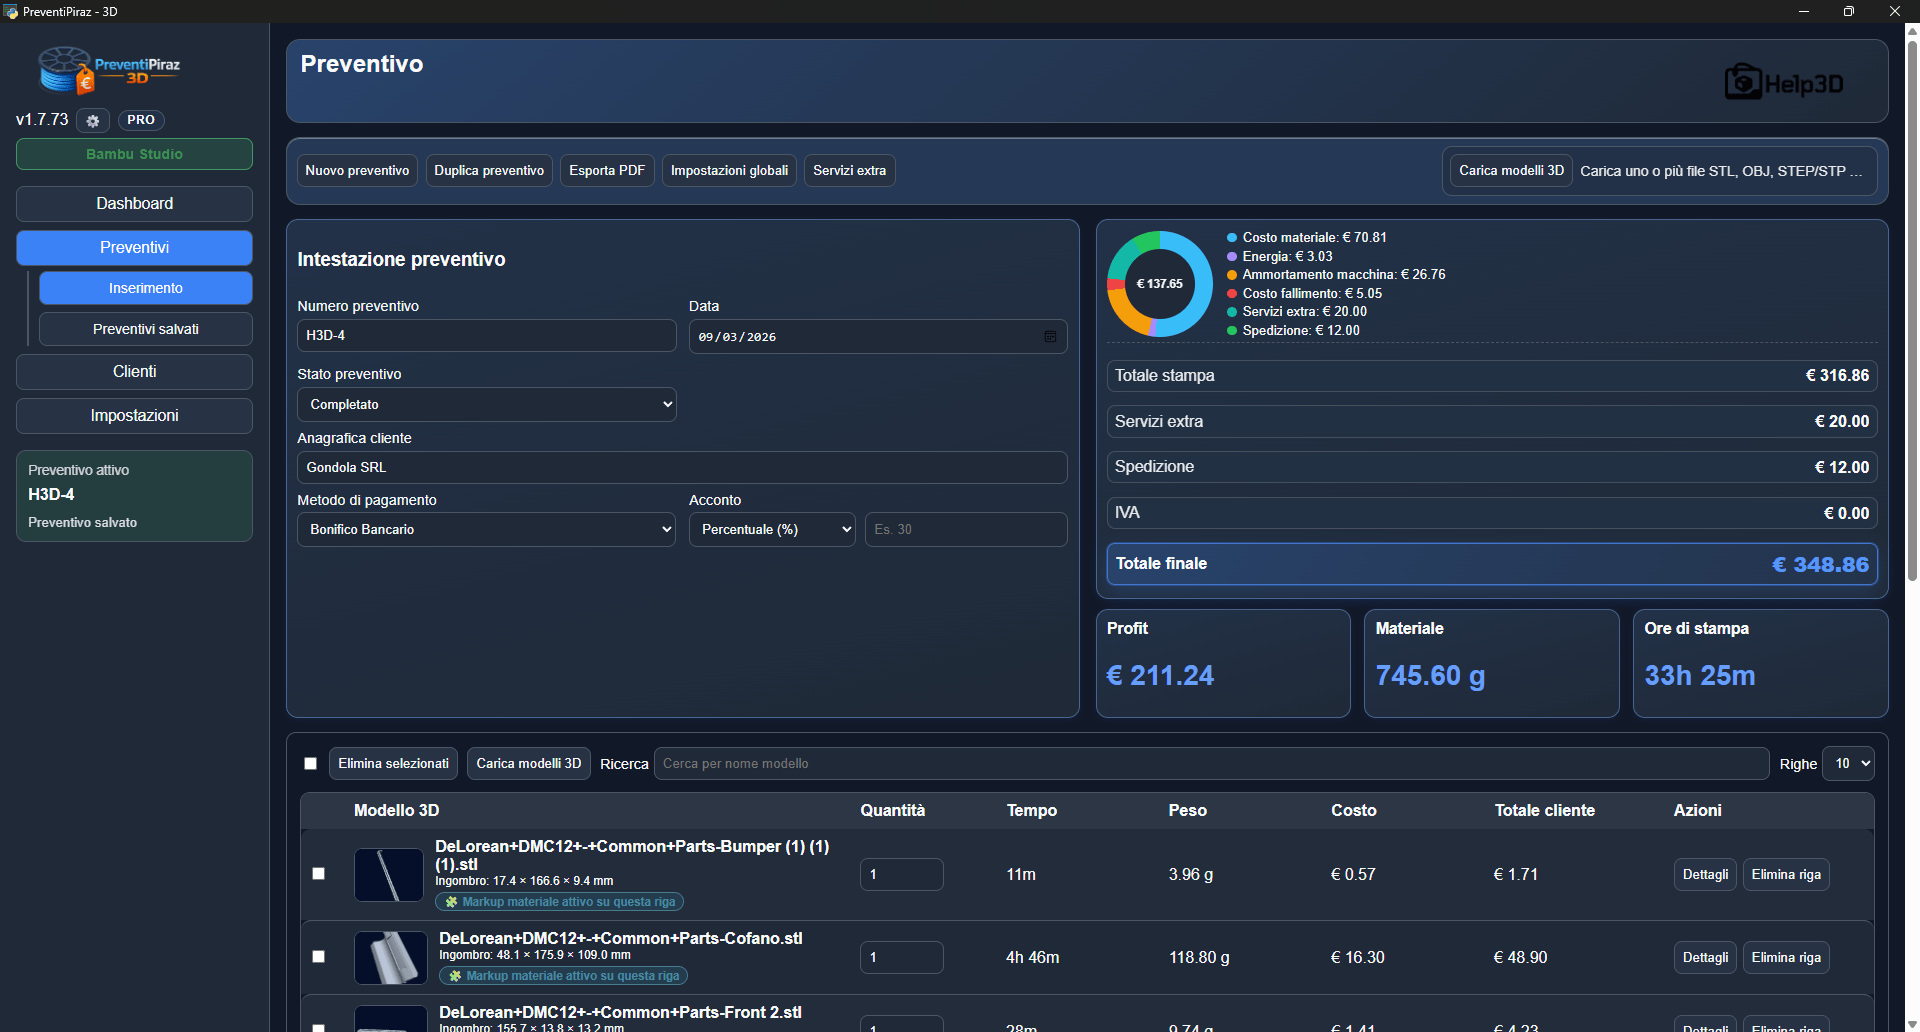The image size is (1920, 1032).
Task: Check the Cofano model row checkbox
Action: point(319,957)
